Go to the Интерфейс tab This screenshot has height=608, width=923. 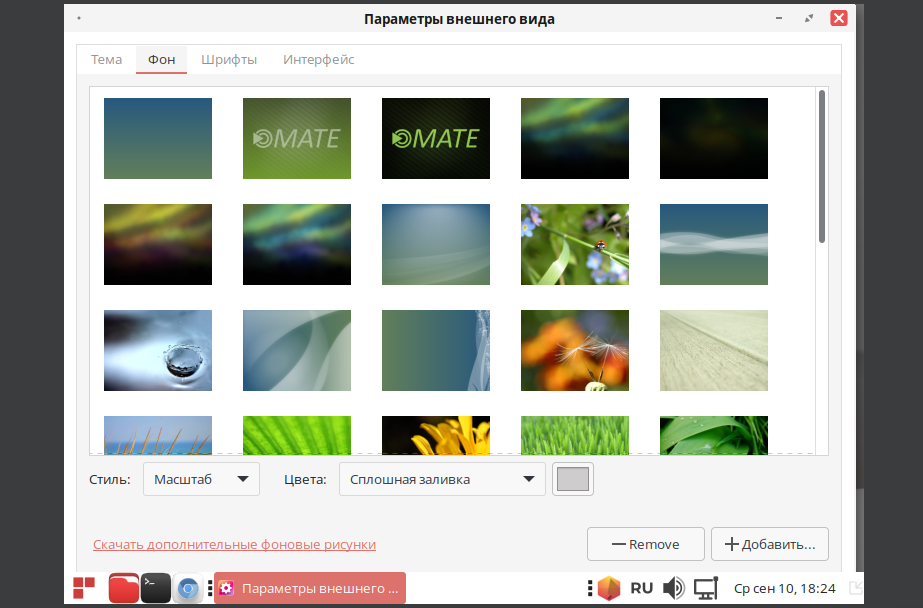[x=318, y=59]
